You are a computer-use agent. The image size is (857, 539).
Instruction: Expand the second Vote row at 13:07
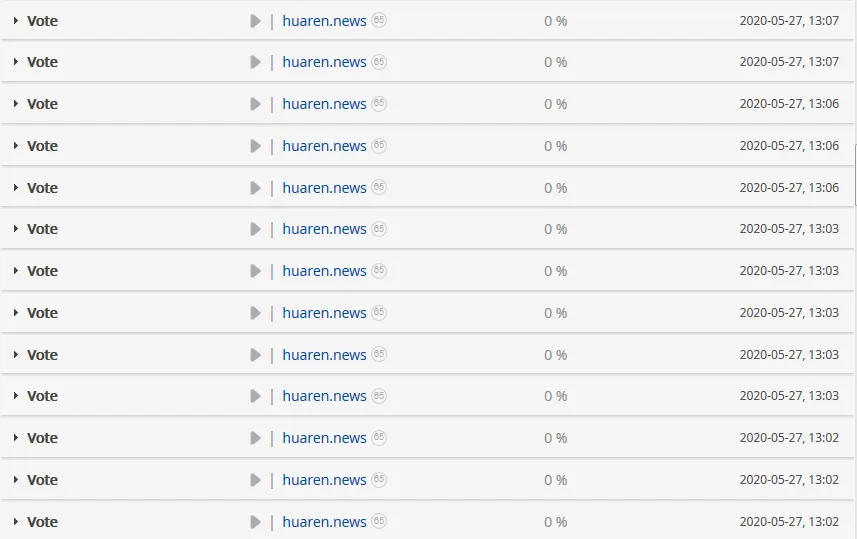tap(16, 62)
